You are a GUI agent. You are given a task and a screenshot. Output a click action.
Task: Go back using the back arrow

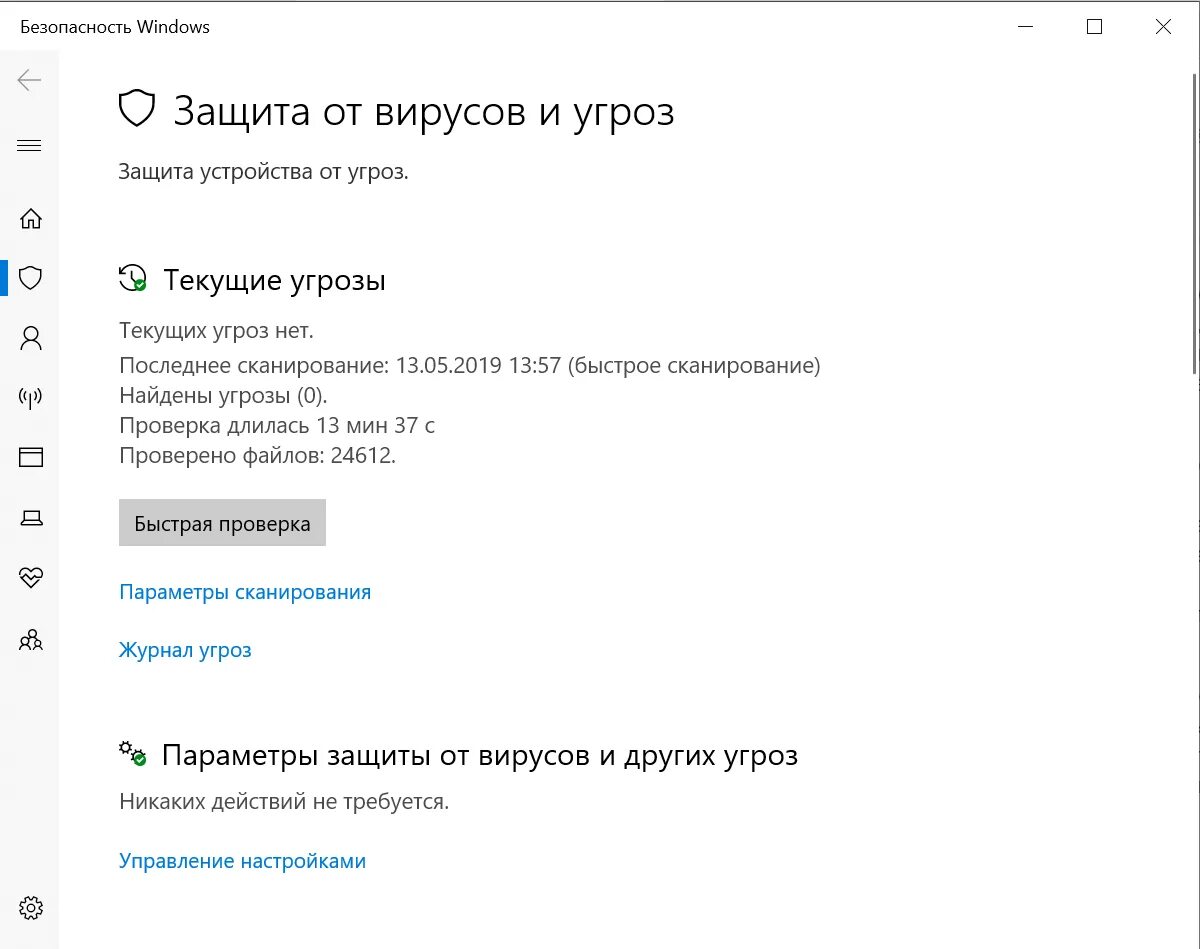[30, 81]
